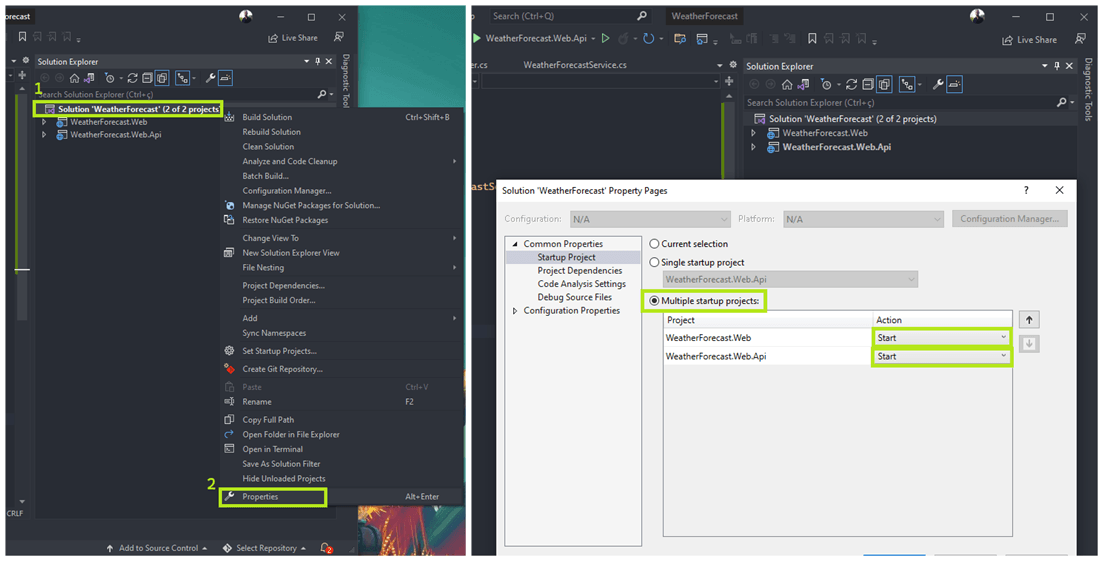Click green Start debugging arrow for WeatherForecast.Web.Api

point(477,38)
